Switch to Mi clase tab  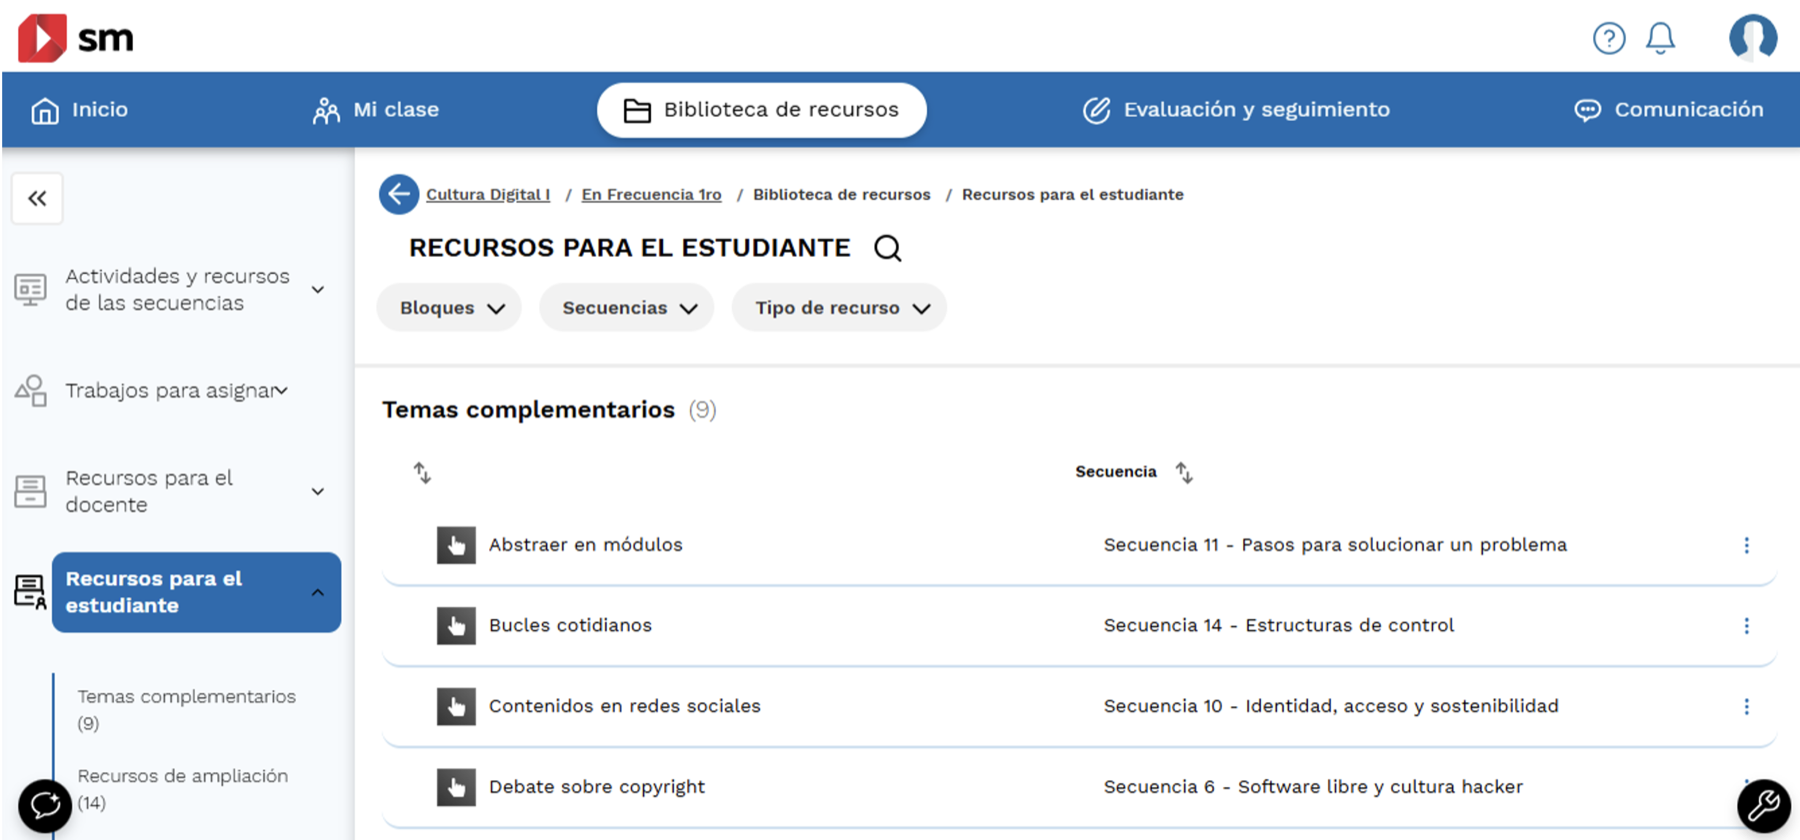[376, 110]
